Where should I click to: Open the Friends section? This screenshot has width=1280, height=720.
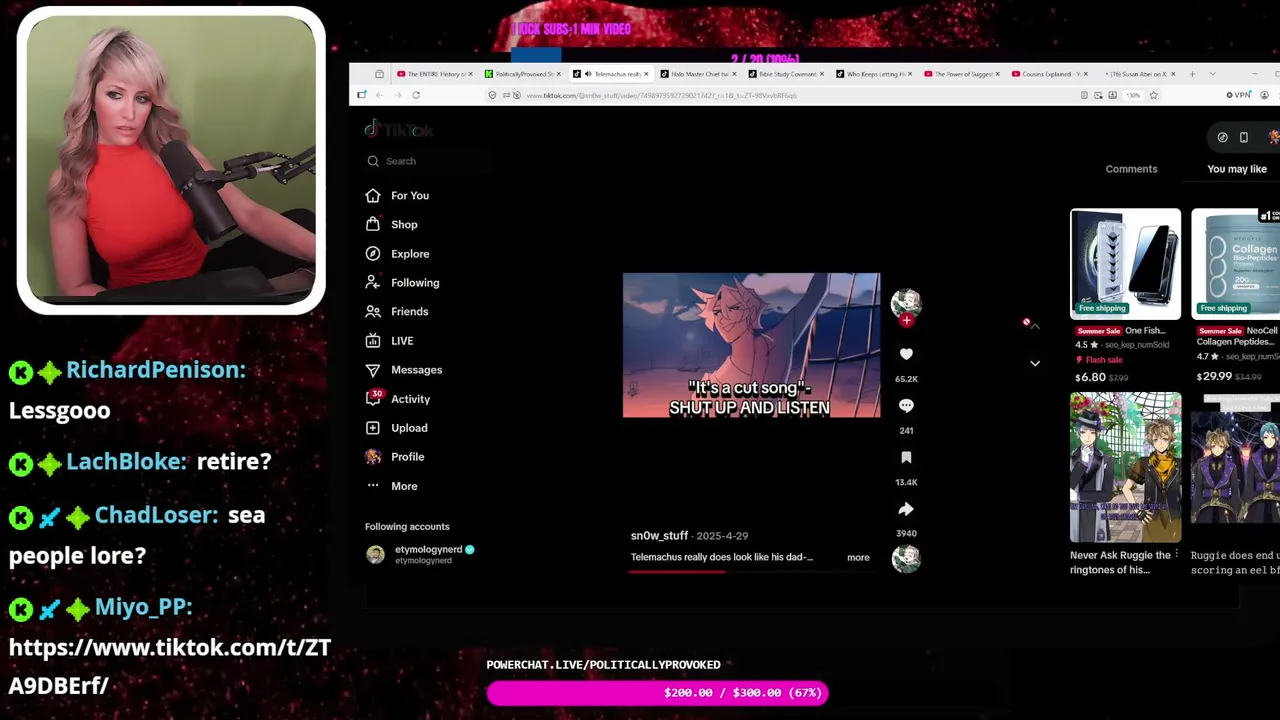coord(397,312)
